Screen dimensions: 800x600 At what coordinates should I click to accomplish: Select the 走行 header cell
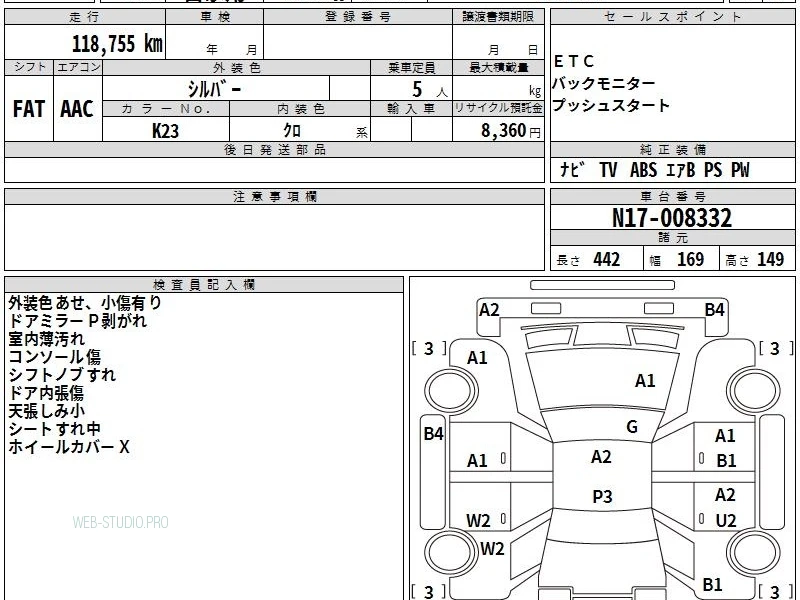(85, 17)
